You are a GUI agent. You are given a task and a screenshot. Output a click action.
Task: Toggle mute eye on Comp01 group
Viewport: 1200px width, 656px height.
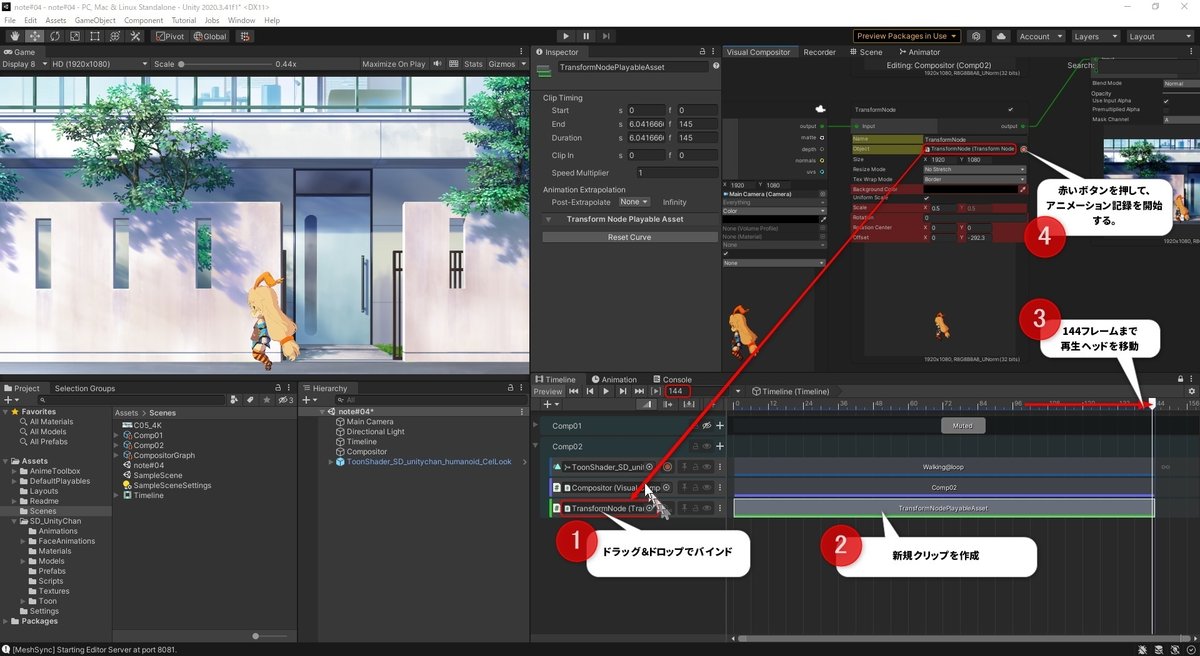pos(706,426)
